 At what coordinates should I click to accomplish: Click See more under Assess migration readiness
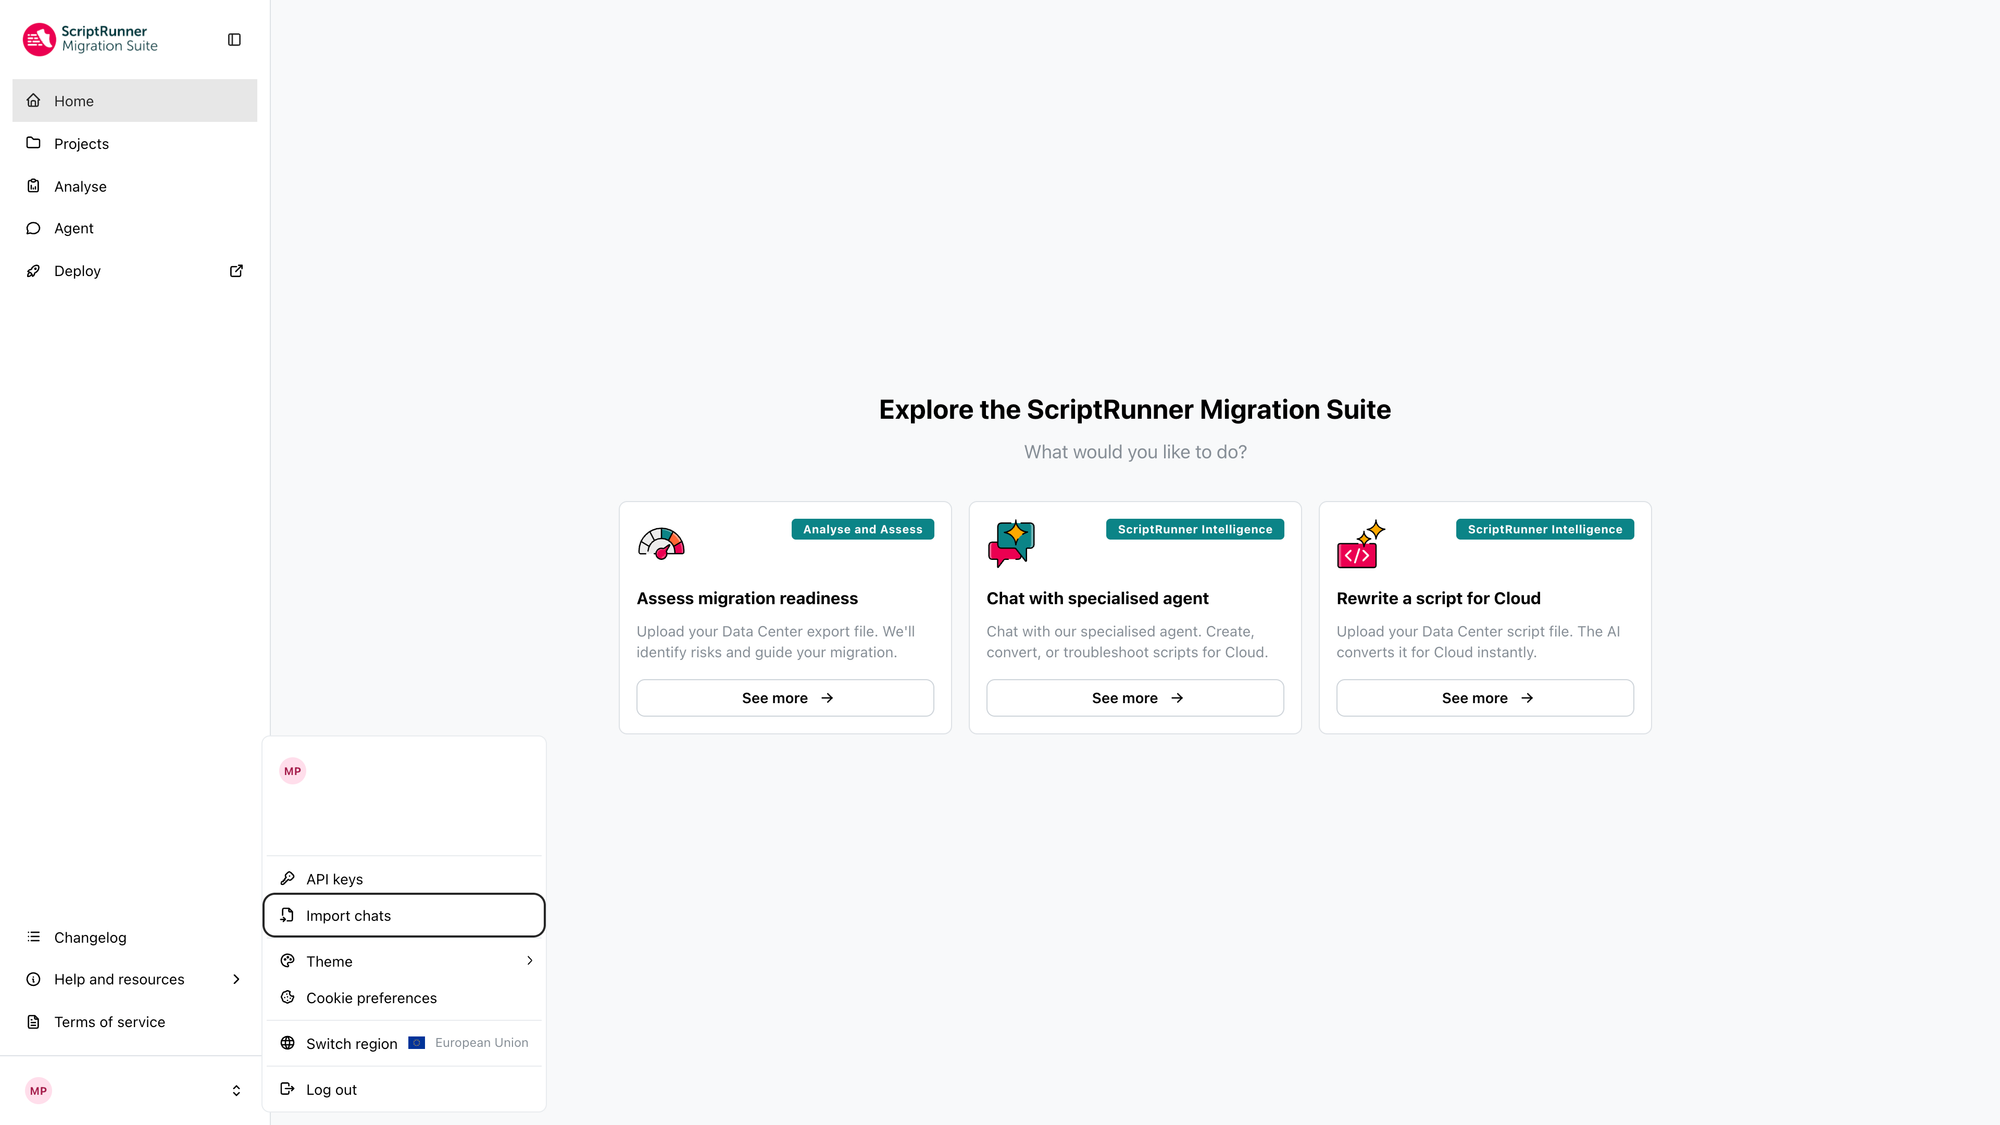click(785, 698)
